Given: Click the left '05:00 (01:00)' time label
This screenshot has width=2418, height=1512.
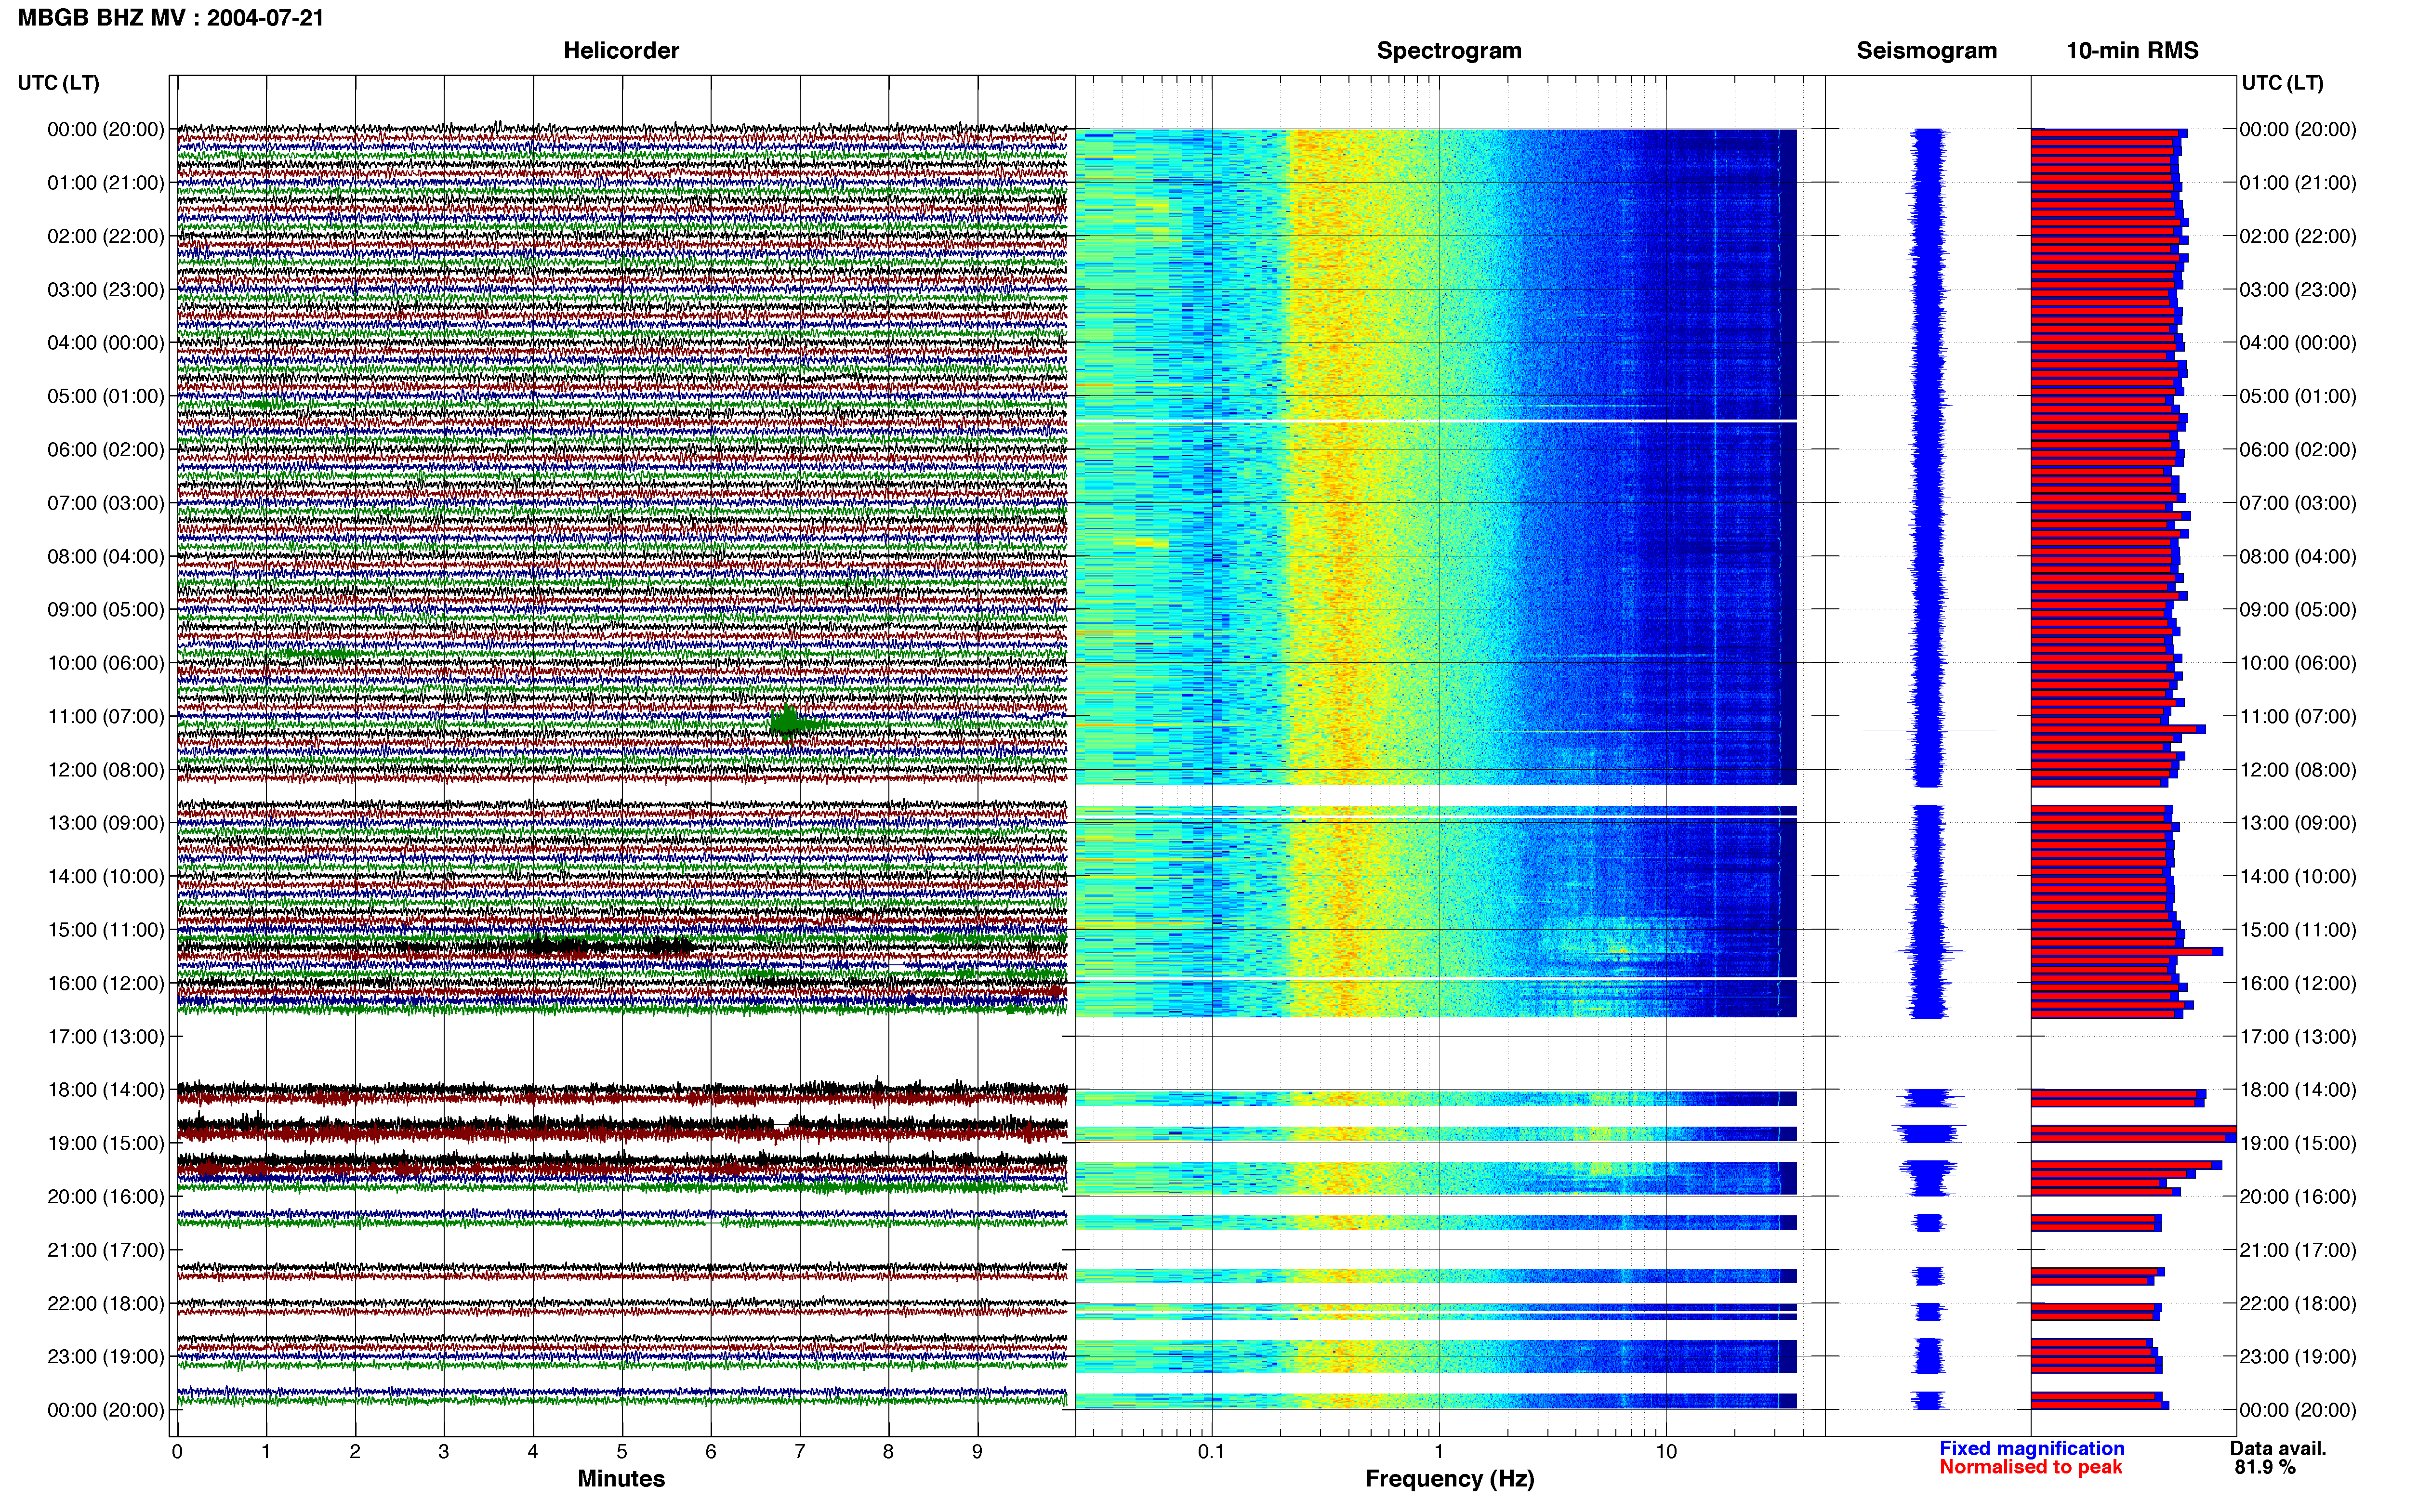Looking at the screenshot, I should point(106,396).
